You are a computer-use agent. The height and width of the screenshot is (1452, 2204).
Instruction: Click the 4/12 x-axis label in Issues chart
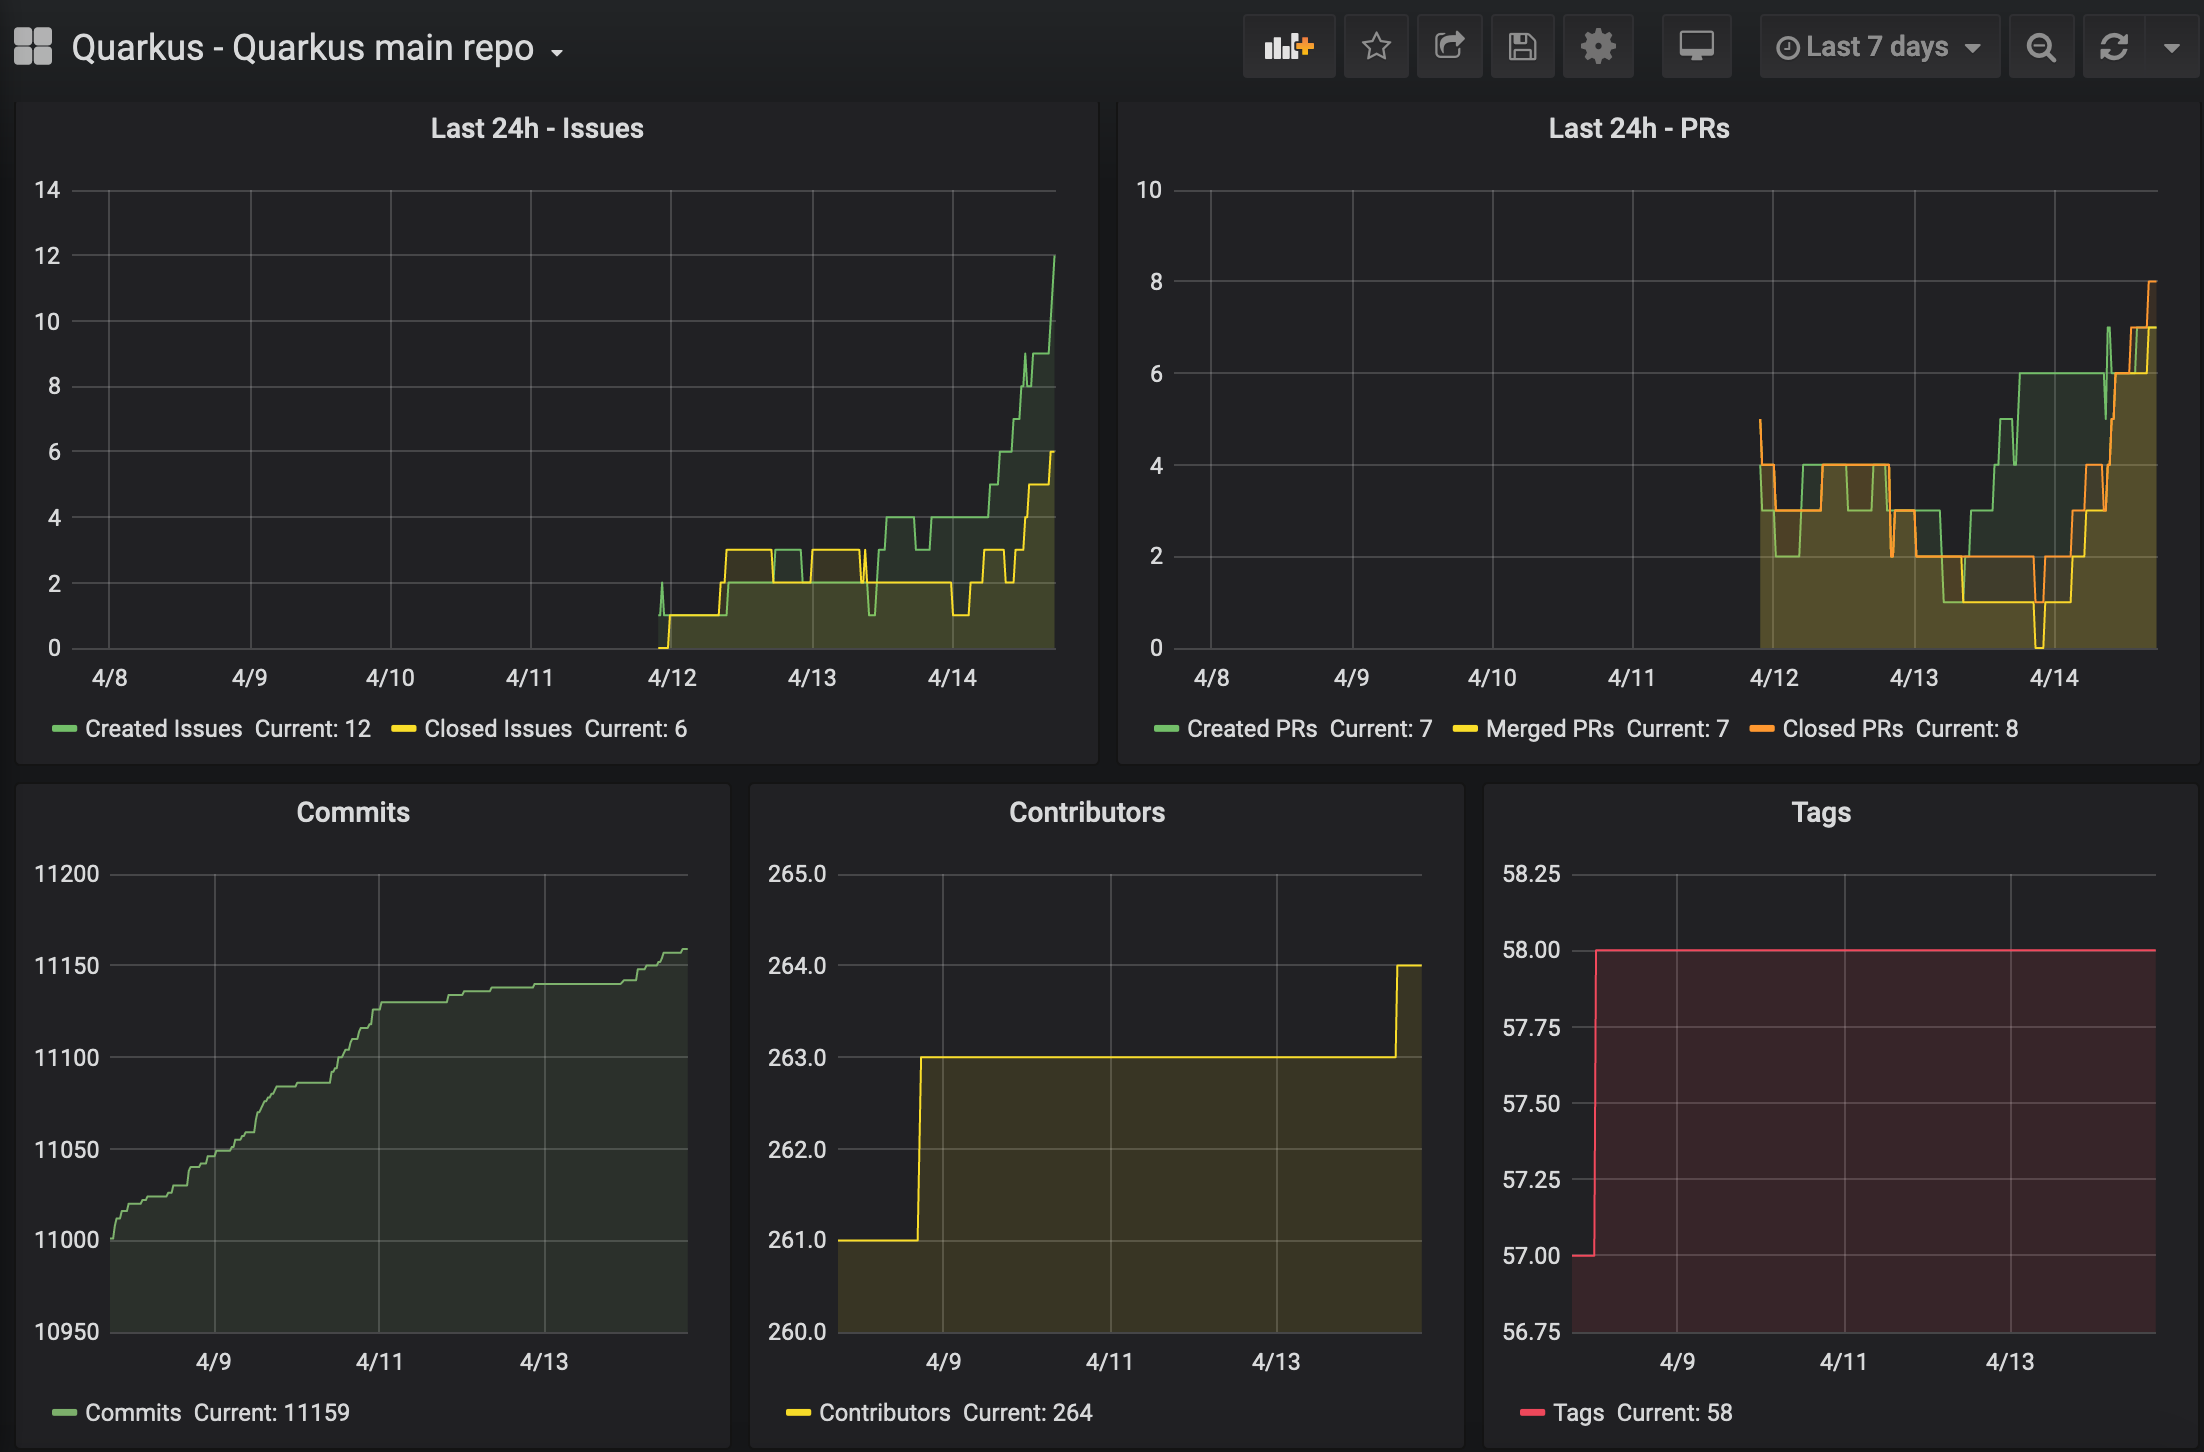point(671,678)
